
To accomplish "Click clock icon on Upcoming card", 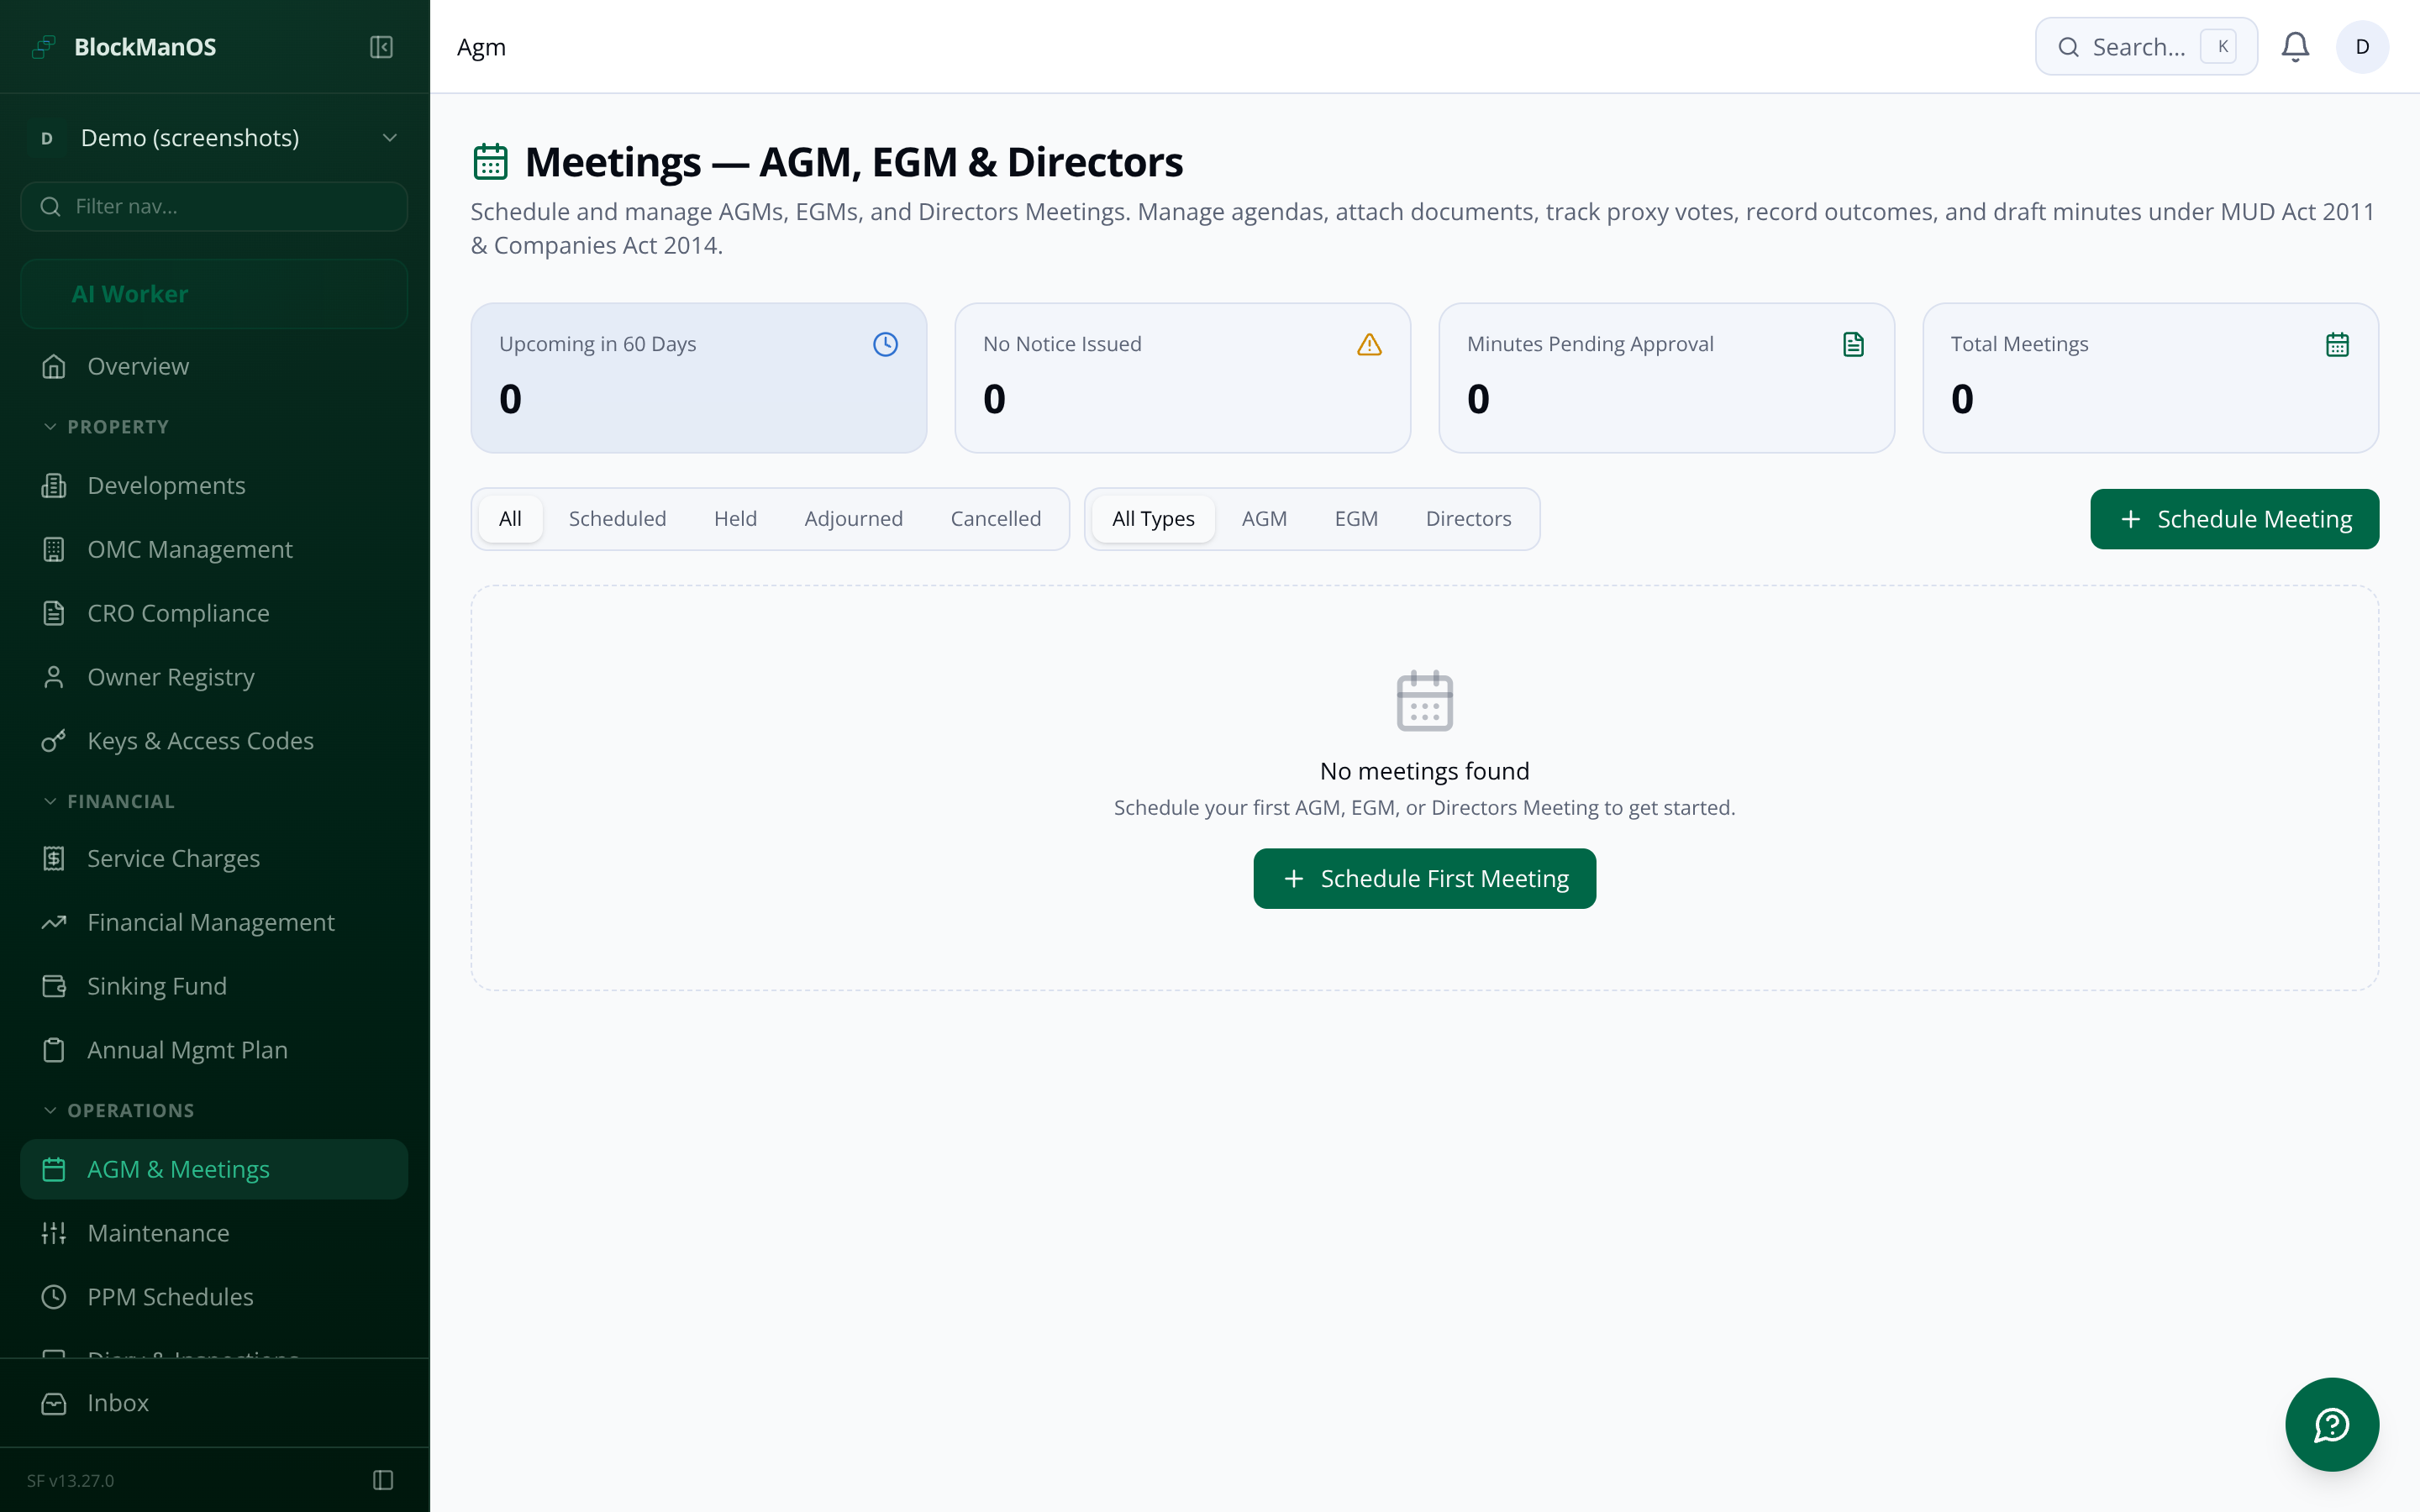I will (x=885, y=344).
